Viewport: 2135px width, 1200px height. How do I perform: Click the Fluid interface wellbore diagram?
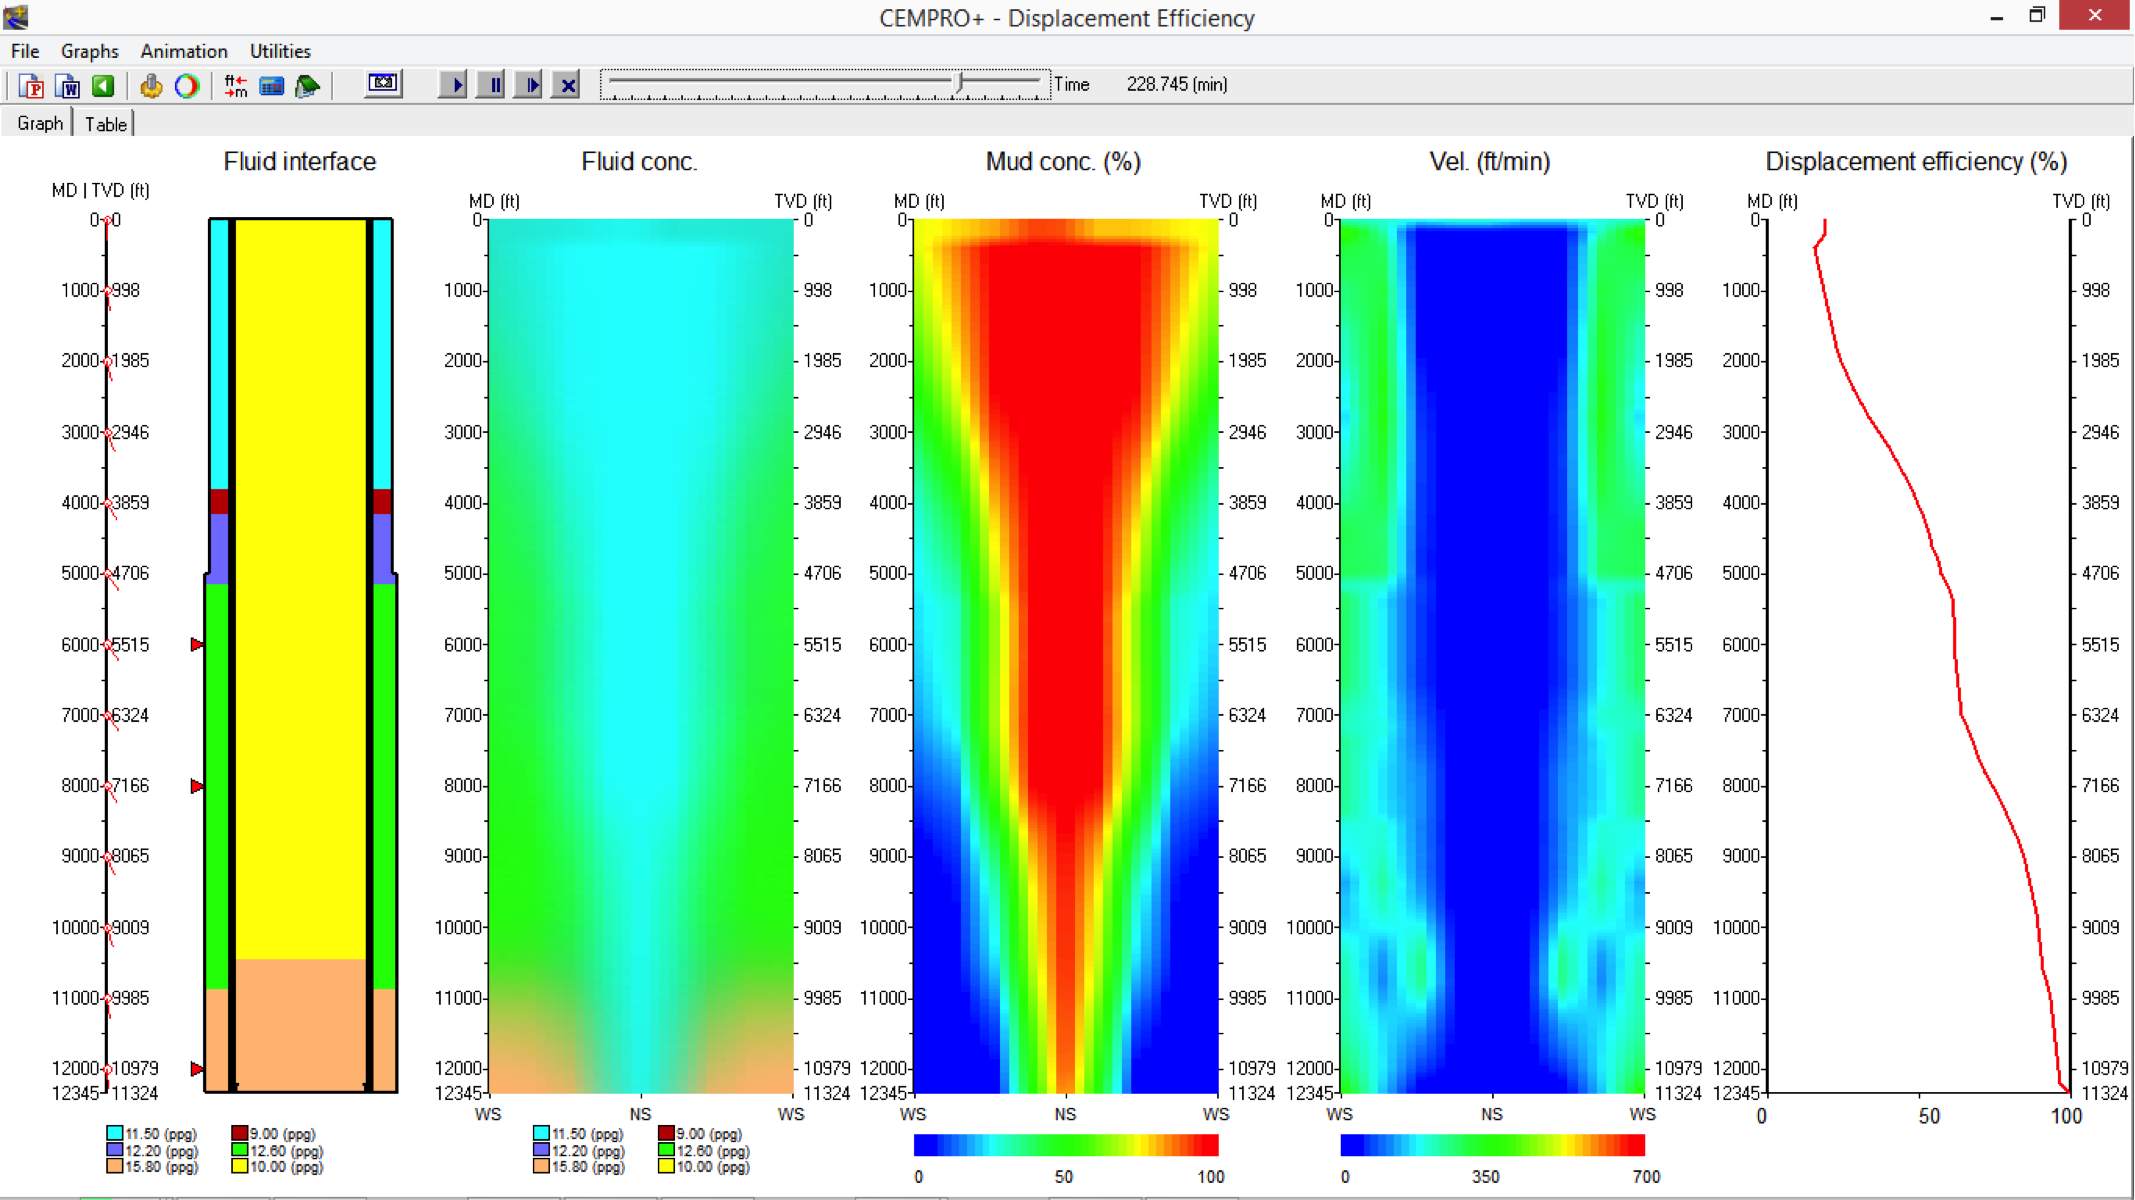pyautogui.click(x=301, y=655)
